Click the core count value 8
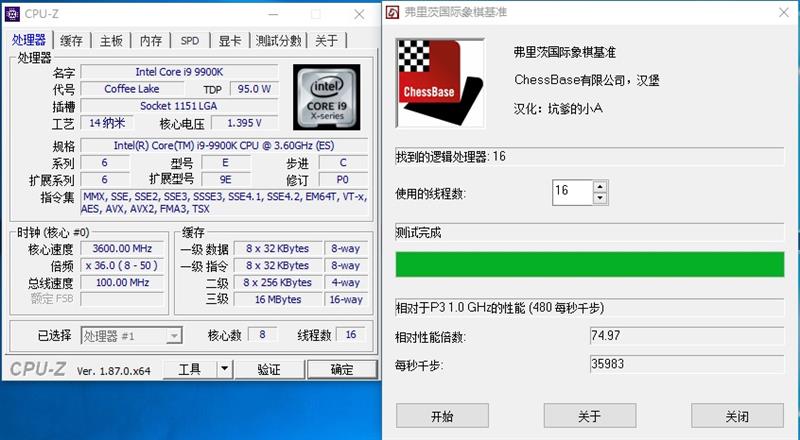The width and height of the screenshot is (800, 440). click(262, 334)
